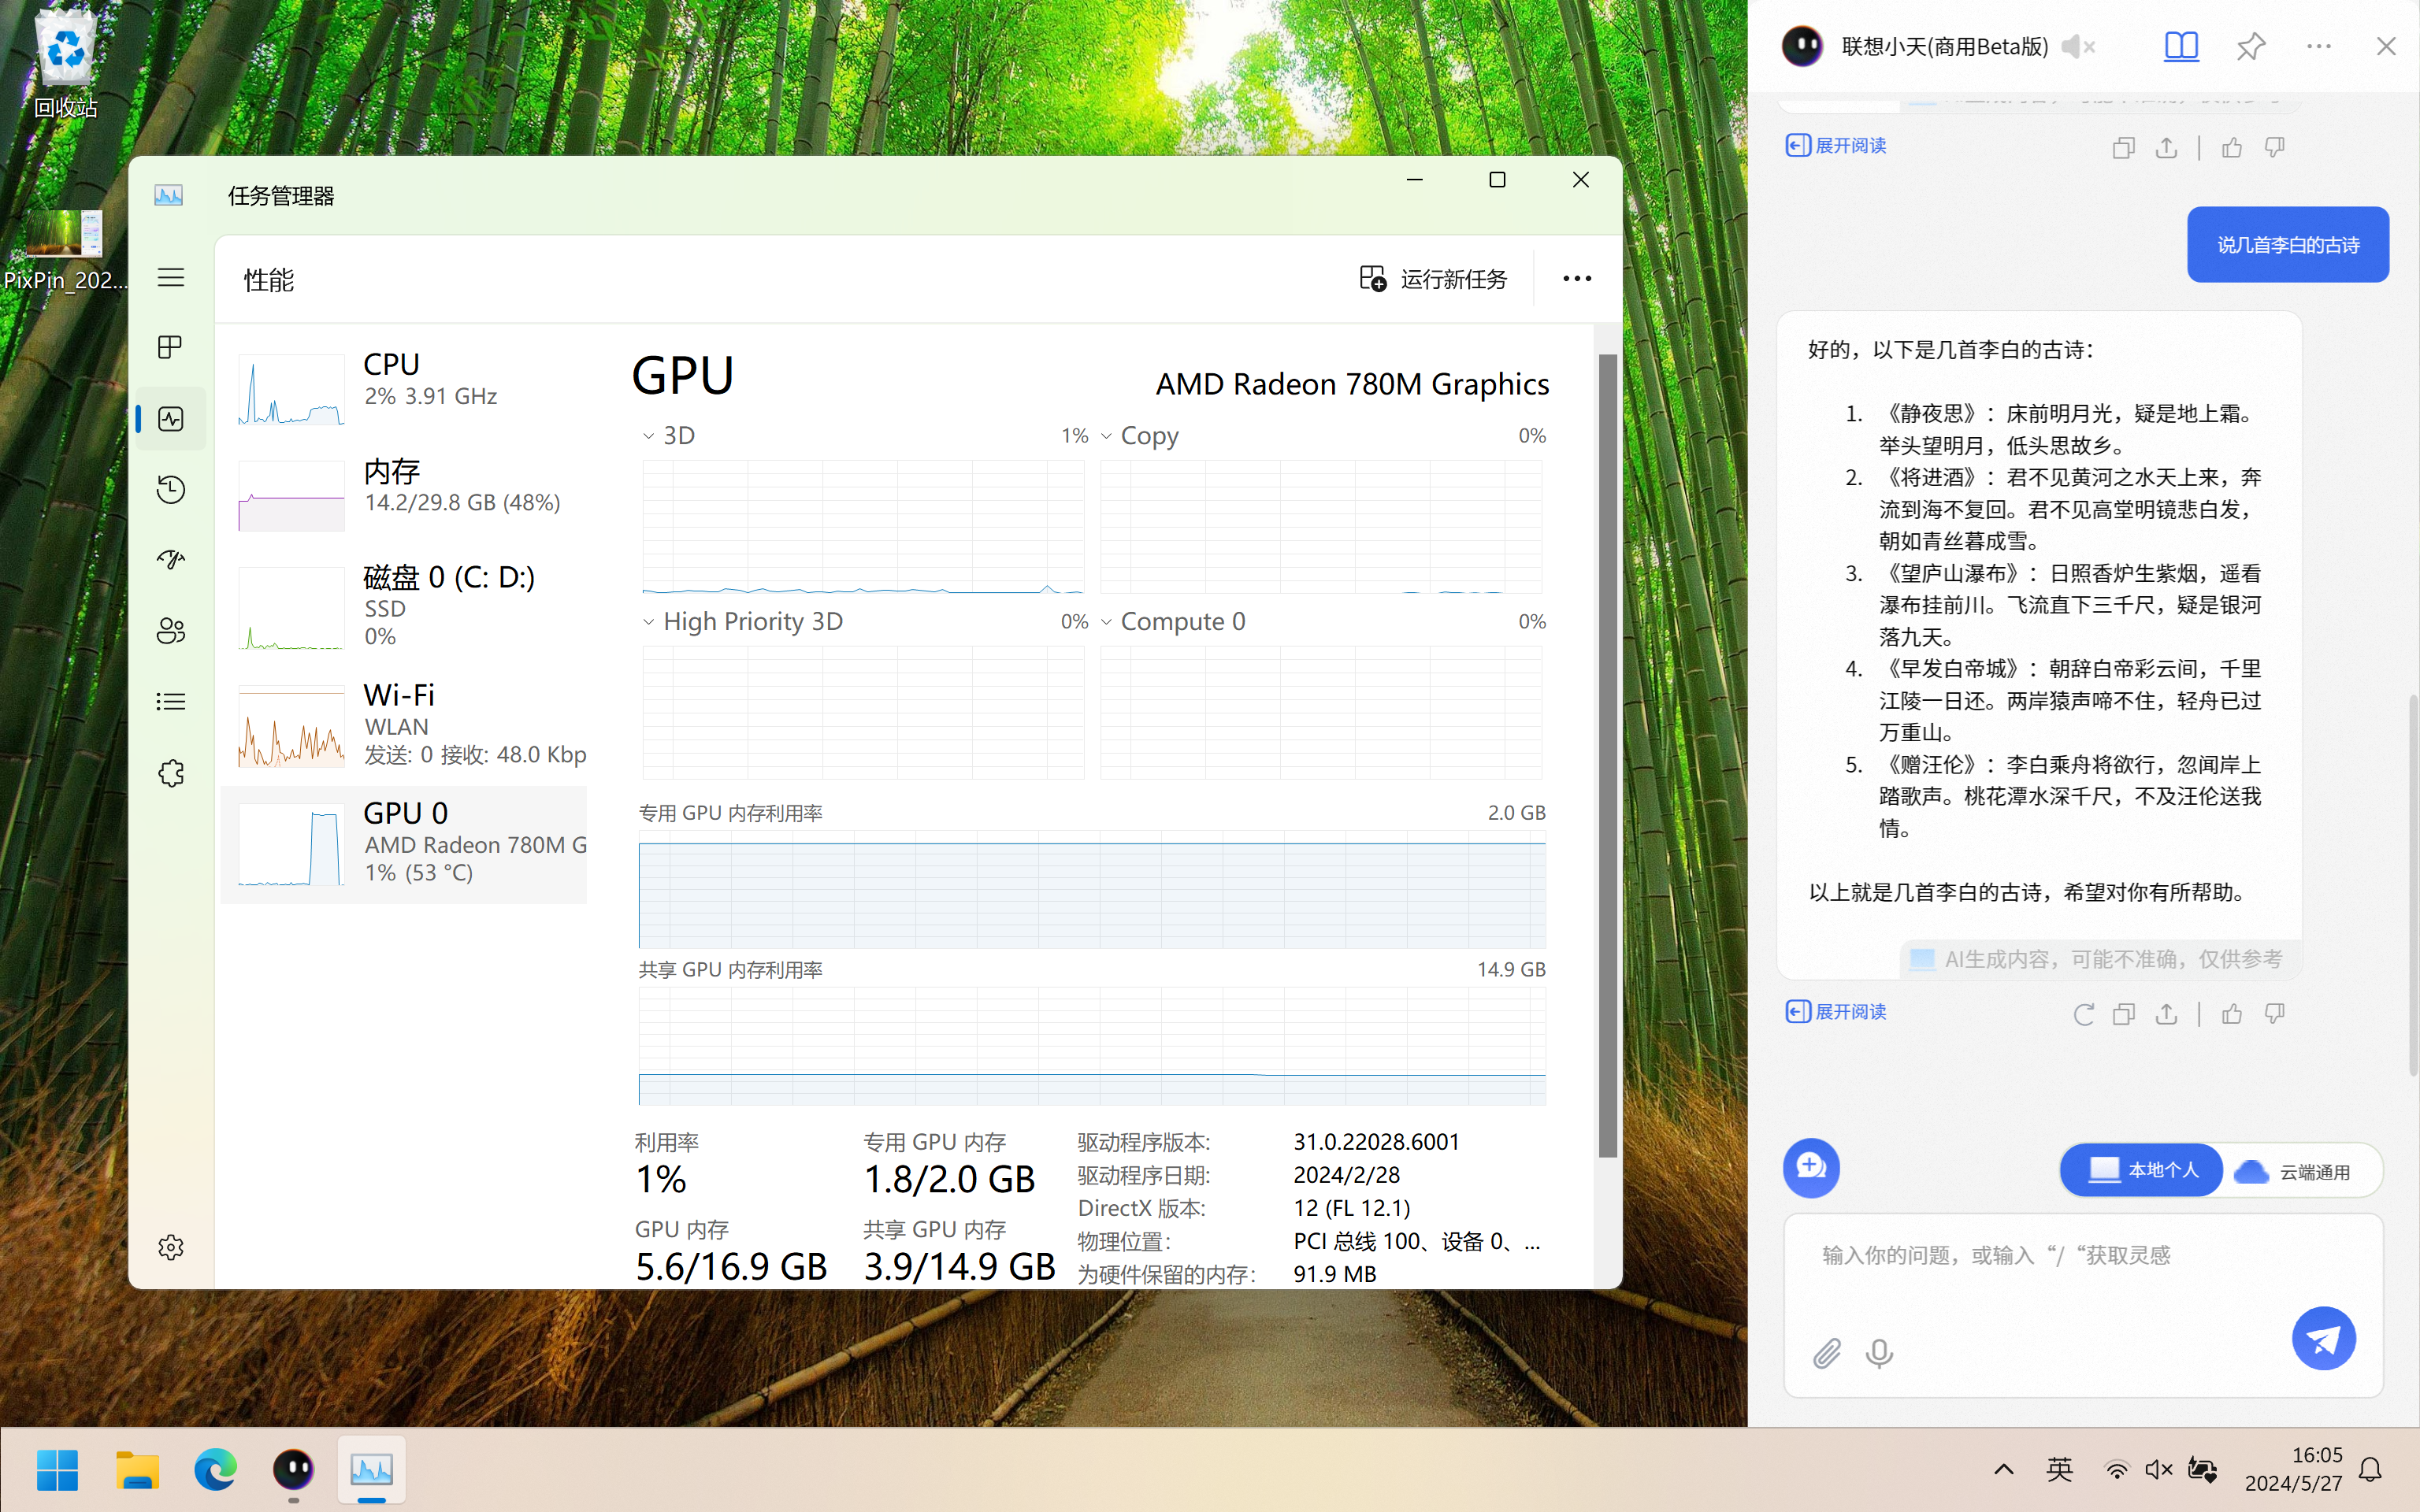Open Startup apps page in sidebar
2420x1512 pixels.
pyautogui.click(x=171, y=560)
